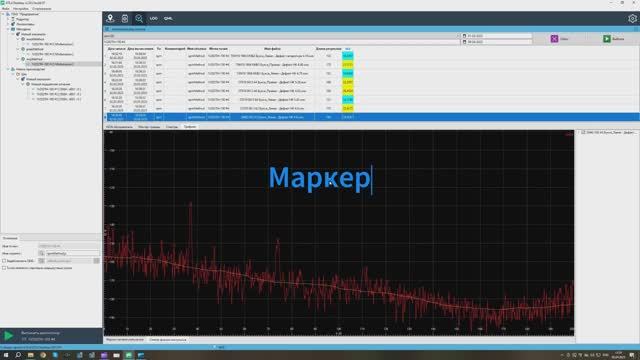Switch to the Графики tab
640x360 pixels.
(x=190, y=127)
